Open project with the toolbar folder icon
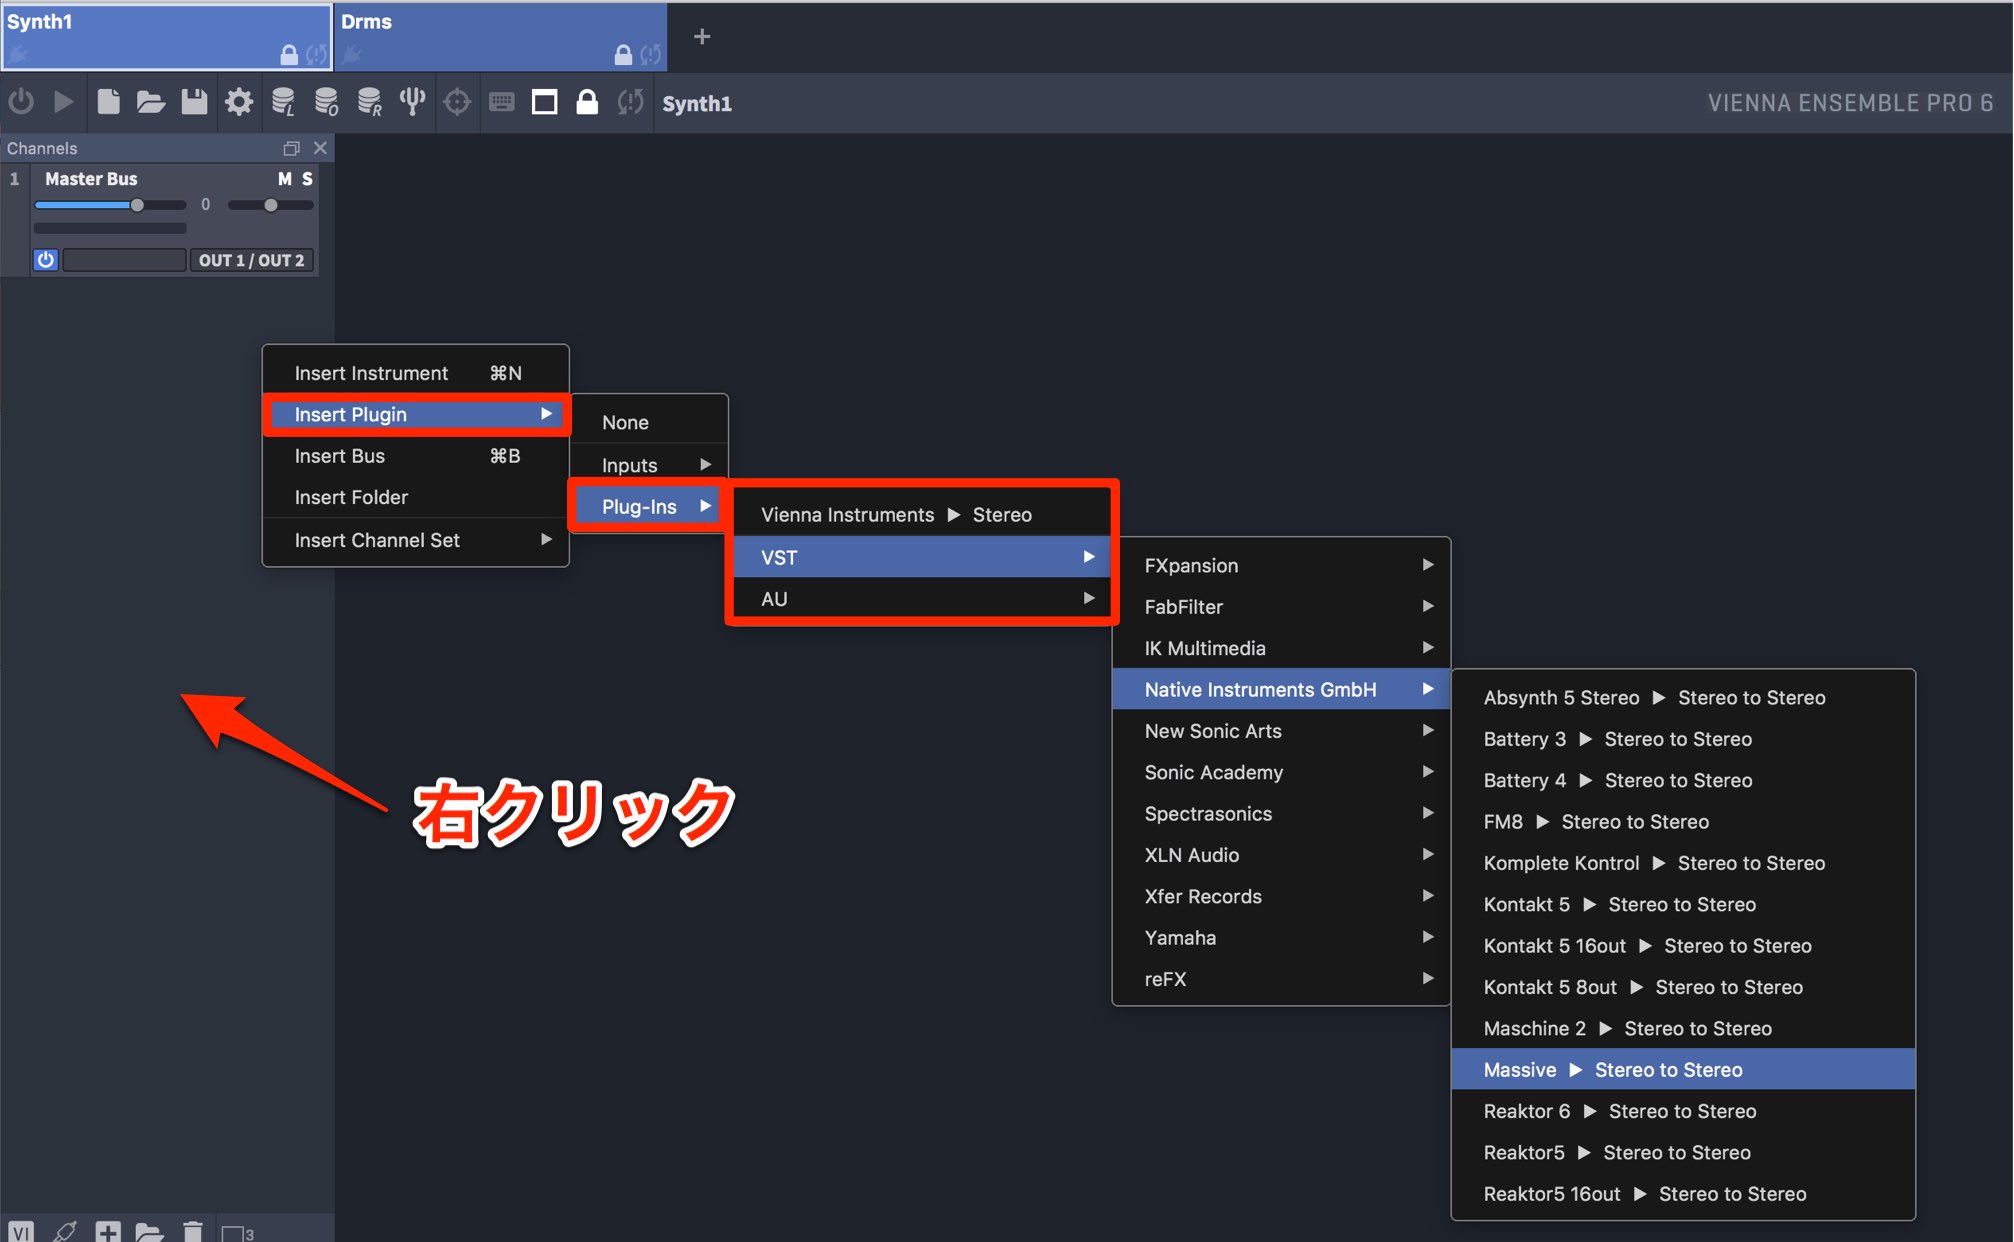 (151, 102)
